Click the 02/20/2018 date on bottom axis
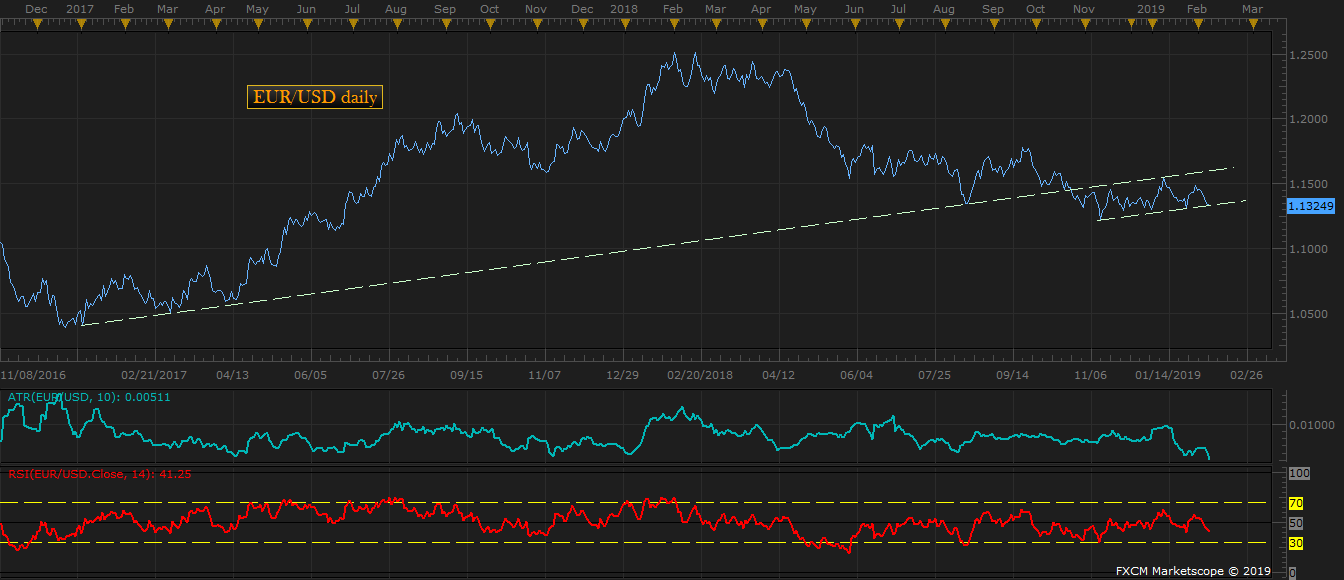The image size is (1344, 580). [700, 375]
